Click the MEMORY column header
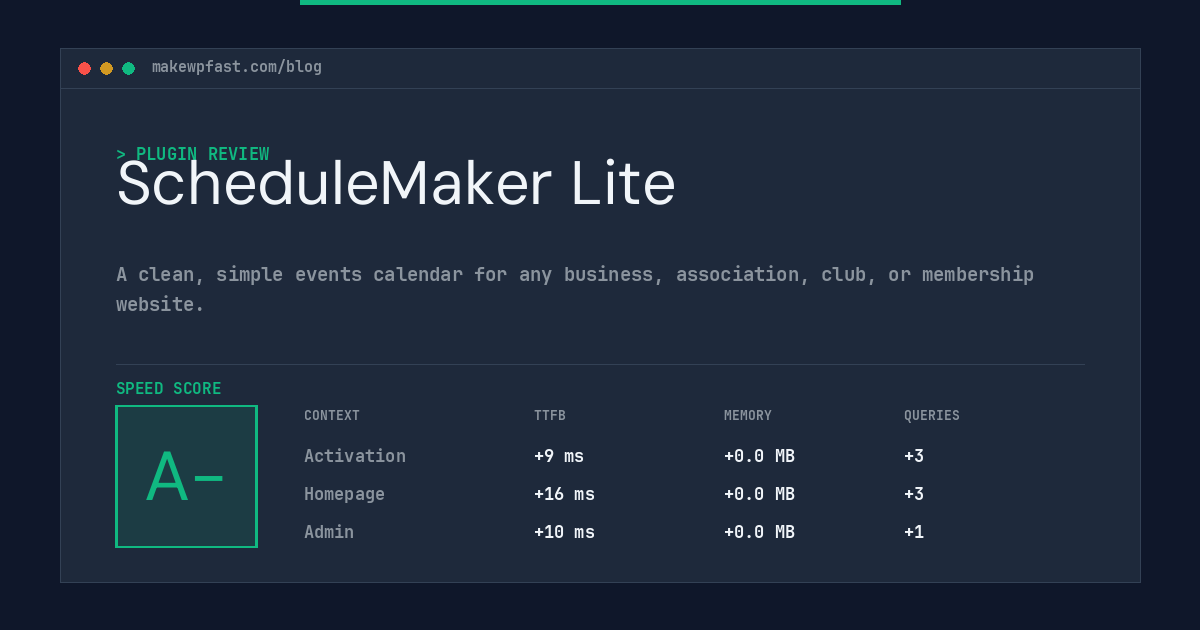Image resolution: width=1200 pixels, height=630 pixels. (x=748, y=416)
